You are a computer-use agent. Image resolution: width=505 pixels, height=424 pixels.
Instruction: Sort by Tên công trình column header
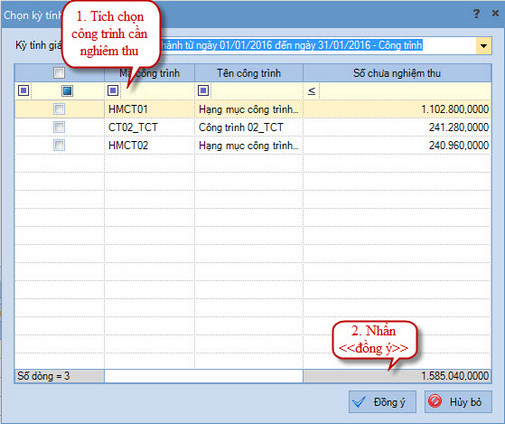click(x=249, y=73)
